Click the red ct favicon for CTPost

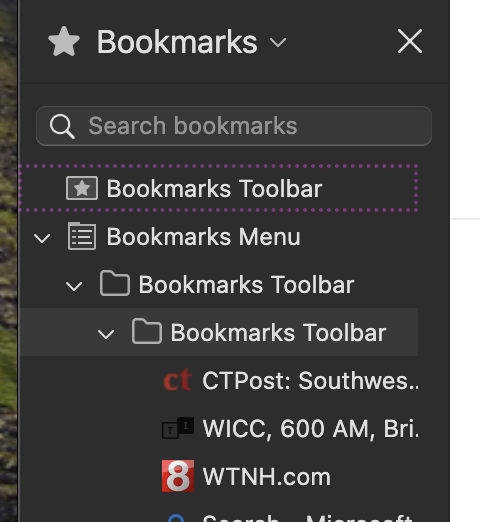pos(178,380)
